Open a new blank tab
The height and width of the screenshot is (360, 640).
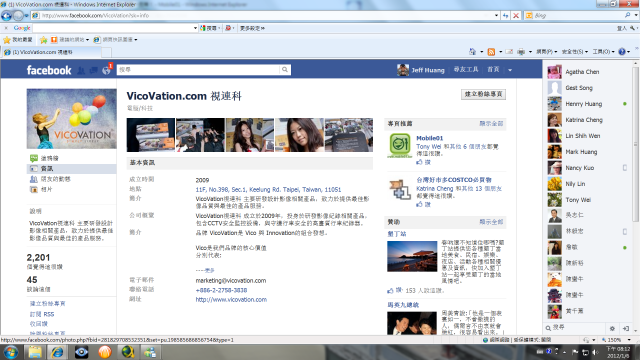(x=106, y=52)
